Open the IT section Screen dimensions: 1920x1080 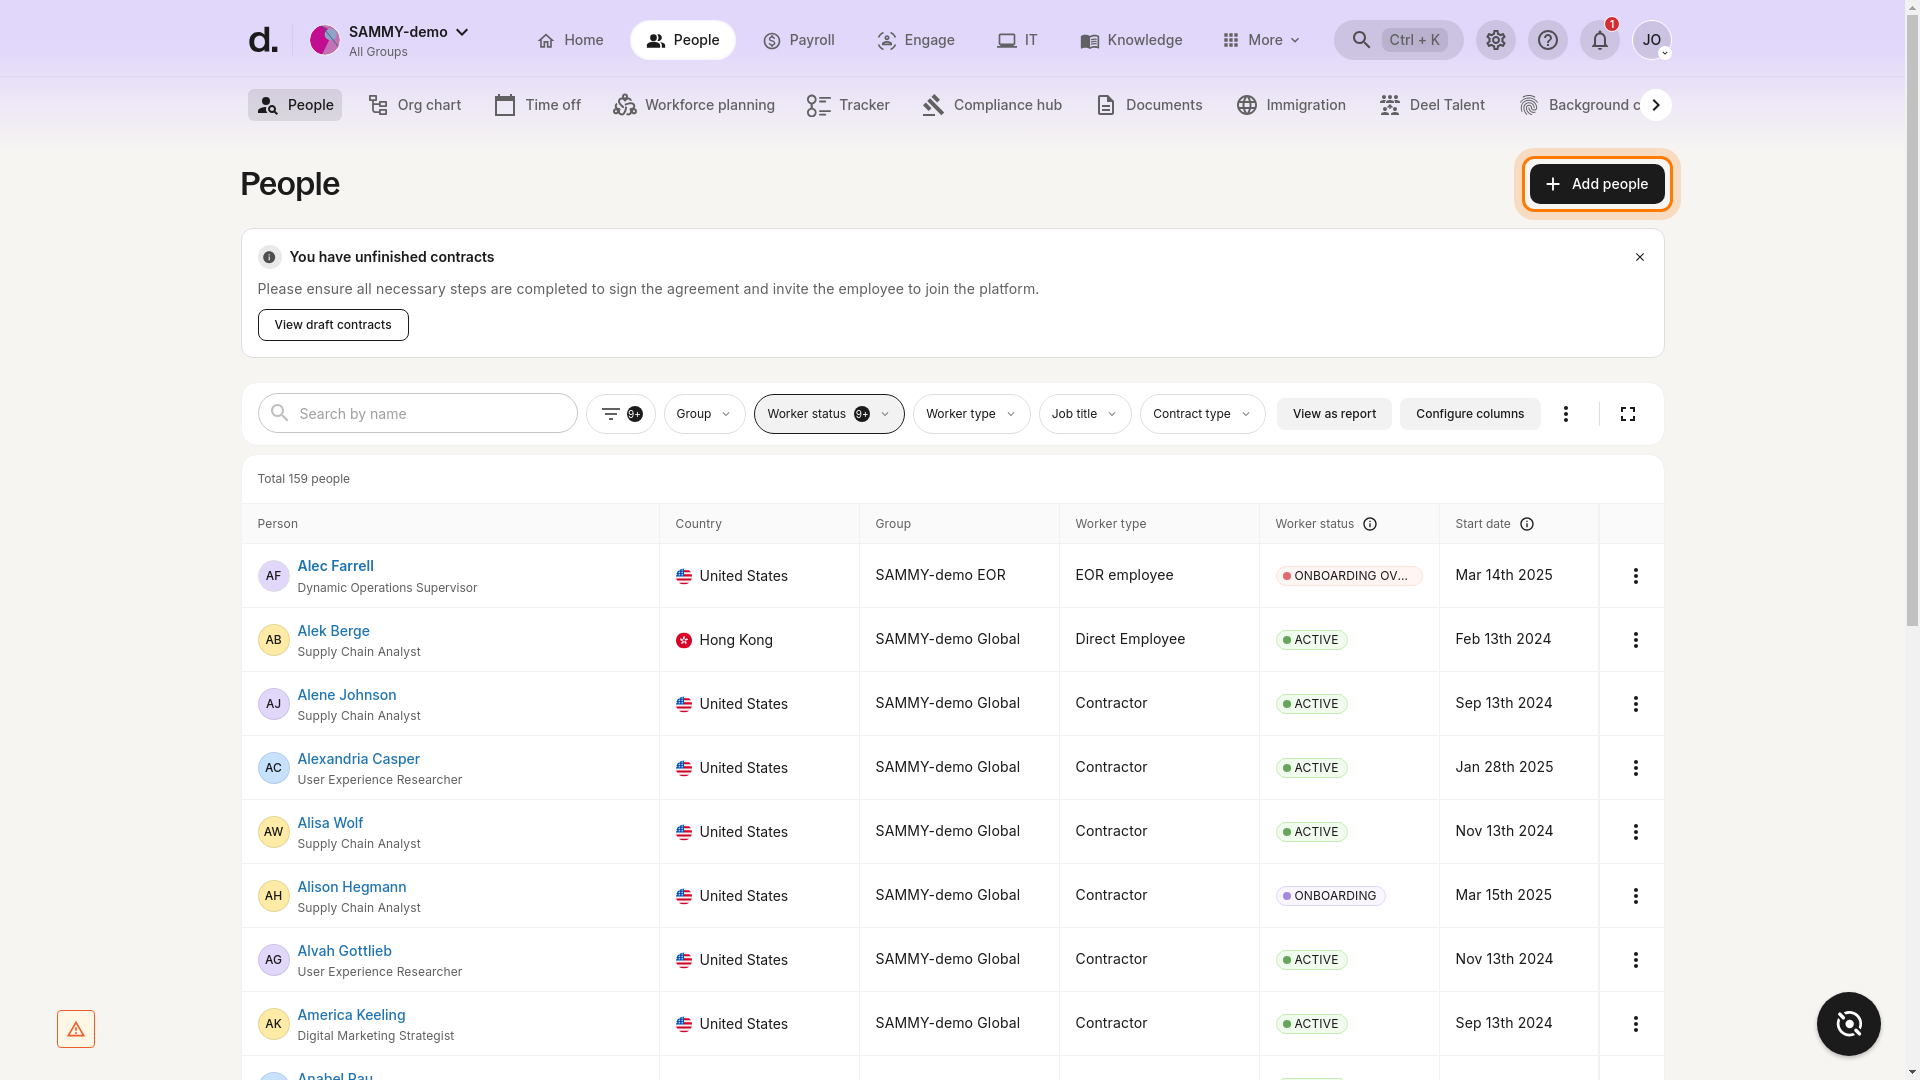click(x=1017, y=40)
